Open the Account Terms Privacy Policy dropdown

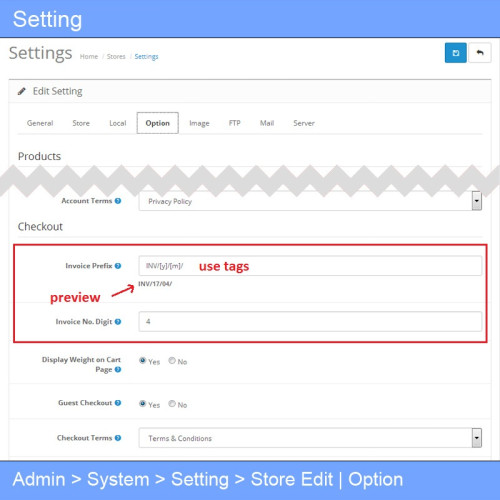coord(310,201)
